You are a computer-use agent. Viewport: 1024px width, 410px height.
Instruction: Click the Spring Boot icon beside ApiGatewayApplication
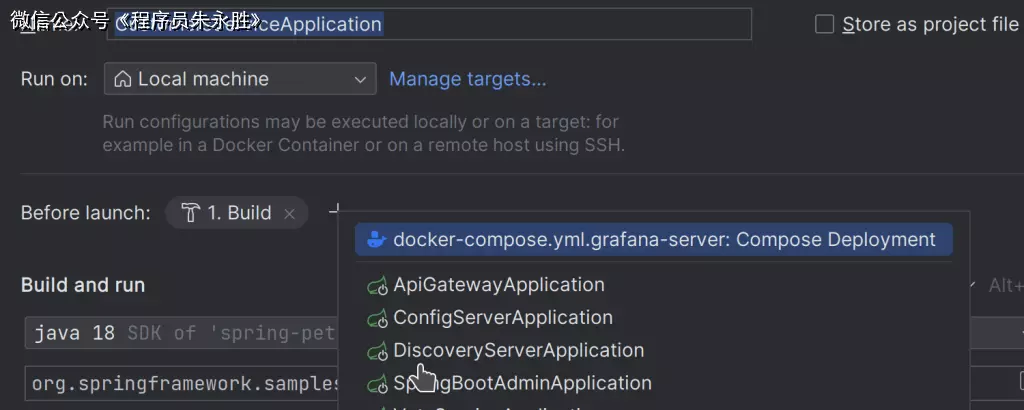[377, 286]
